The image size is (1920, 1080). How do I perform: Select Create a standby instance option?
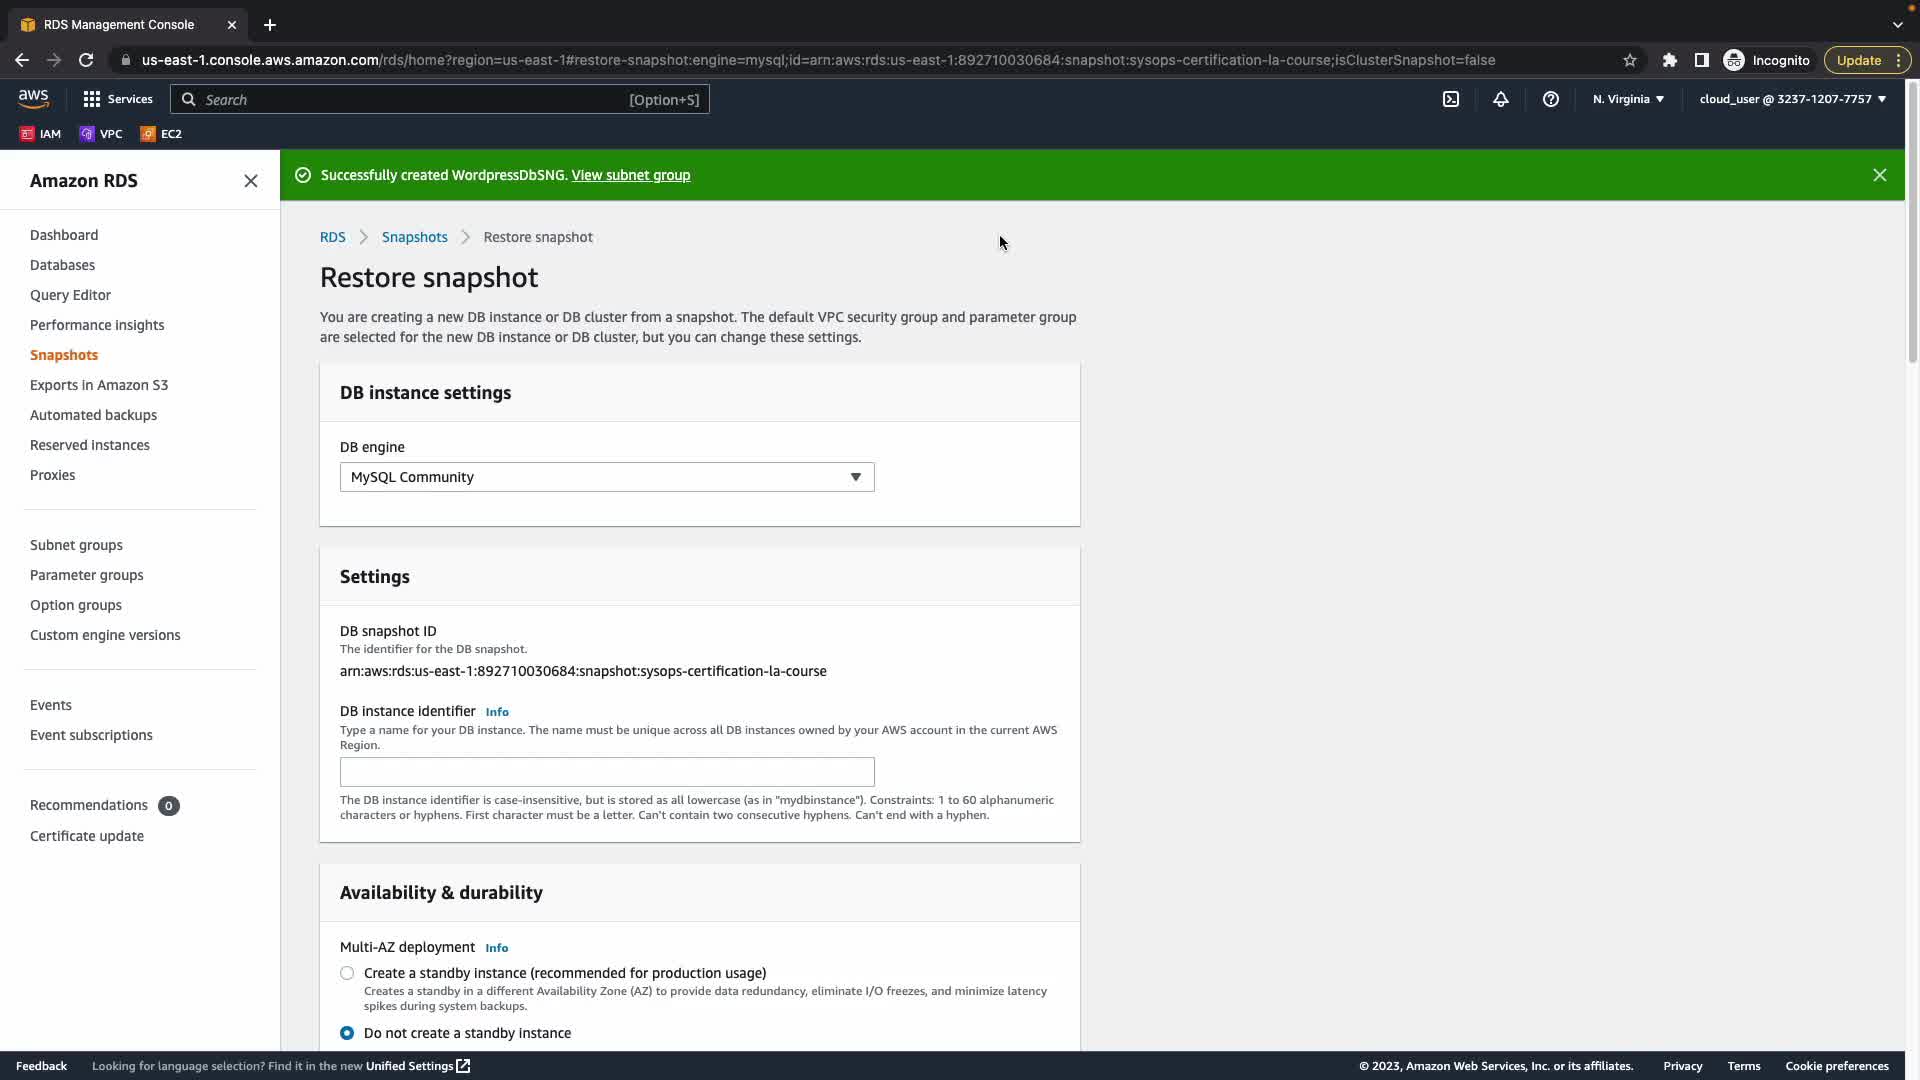[347, 973]
